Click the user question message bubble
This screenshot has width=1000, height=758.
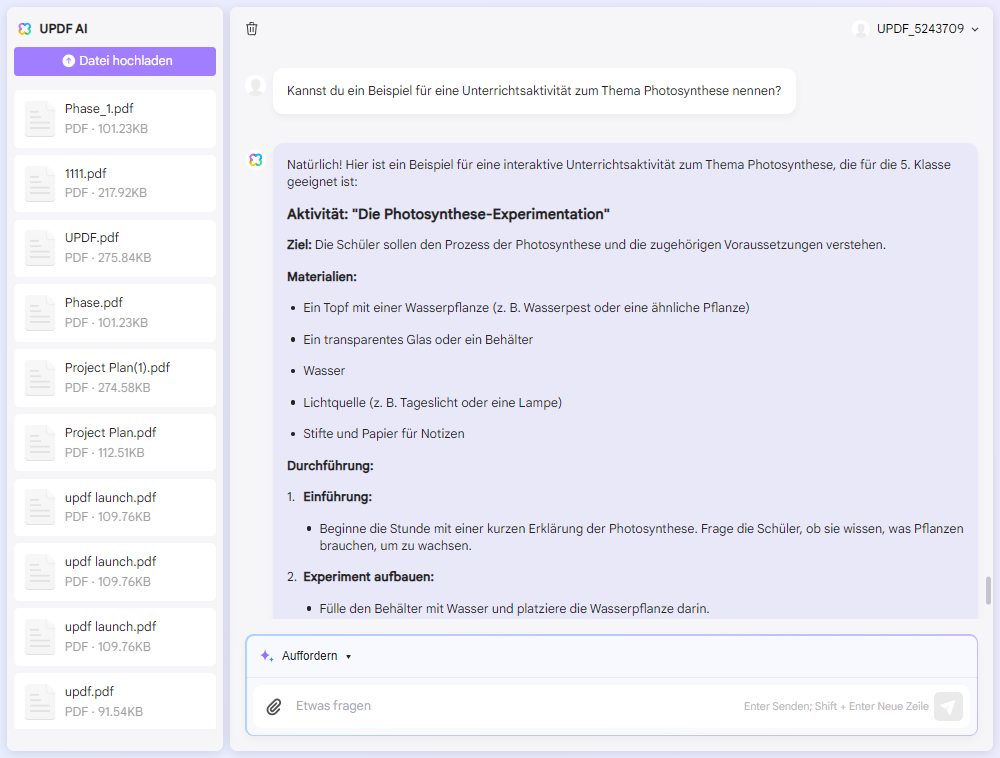coord(534,91)
